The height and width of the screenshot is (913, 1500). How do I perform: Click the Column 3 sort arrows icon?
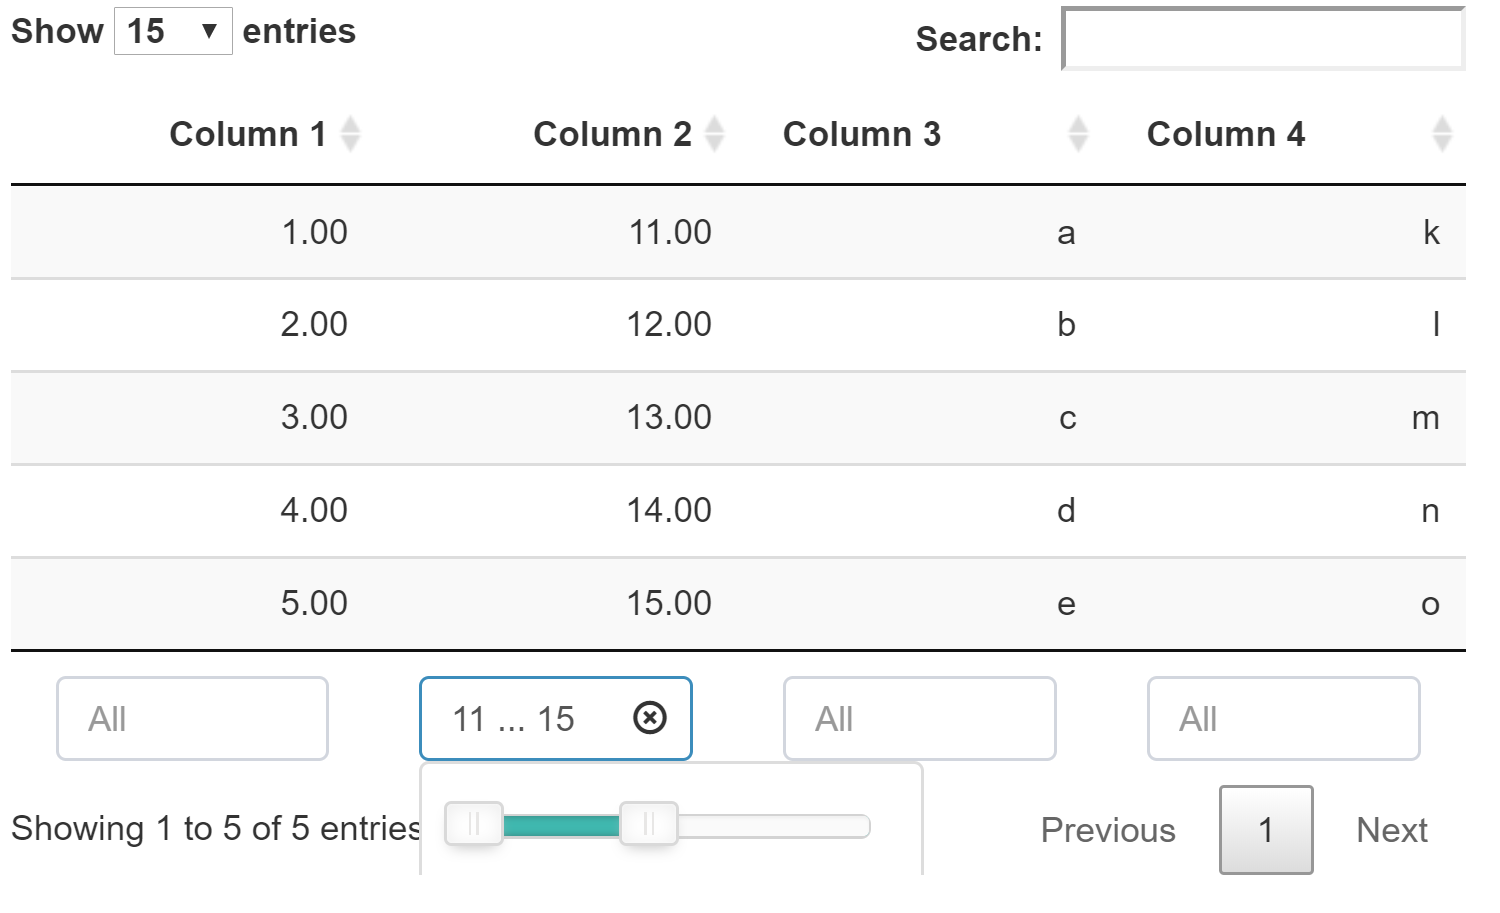pyautogui.click(x=1077, y=134)
